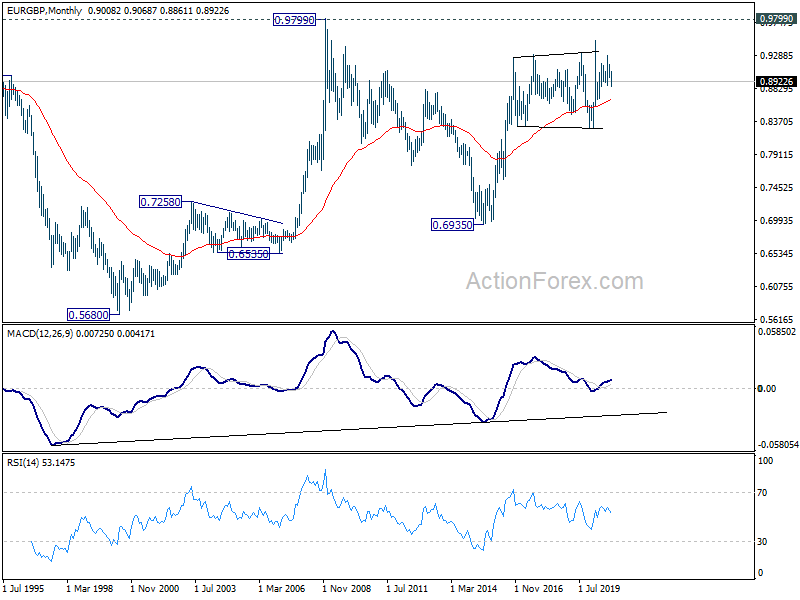
Task: Click the 0.83705 price axis value
Action: [x=777, y=121]
